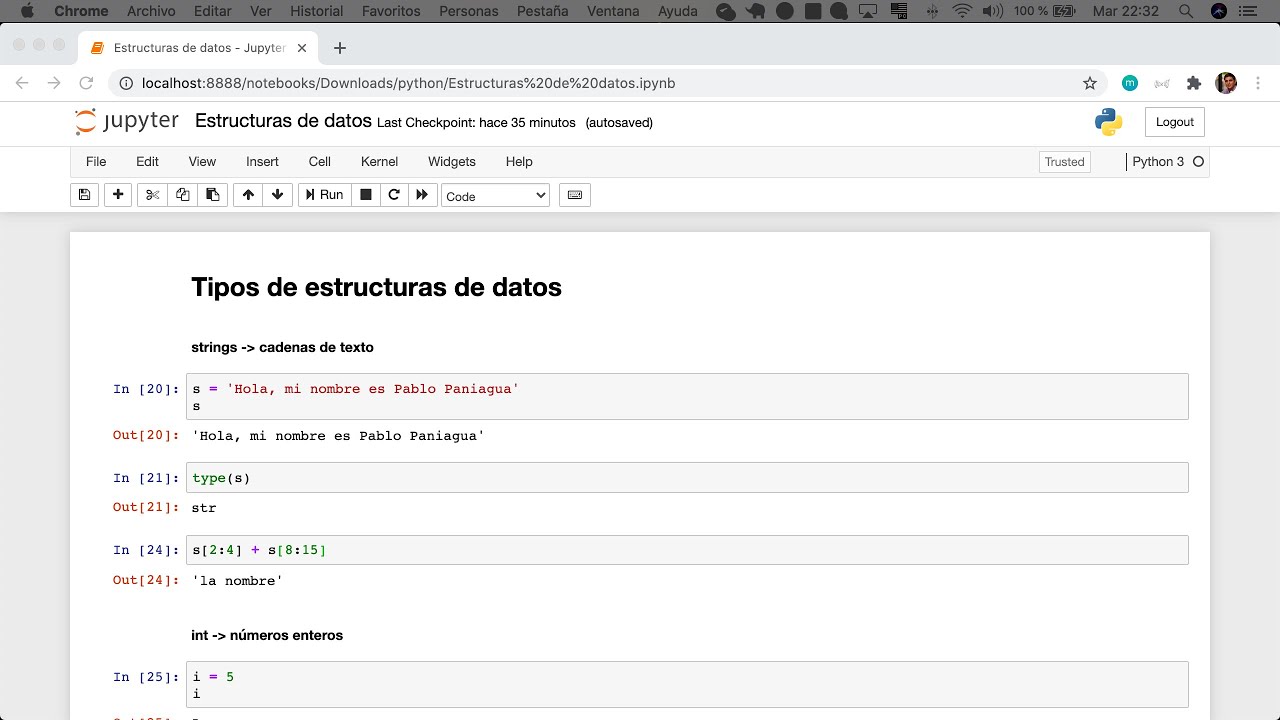Screen dimensions: 1280x720
Task: Open Spotlight search icon
Action: click(1186, 11)
